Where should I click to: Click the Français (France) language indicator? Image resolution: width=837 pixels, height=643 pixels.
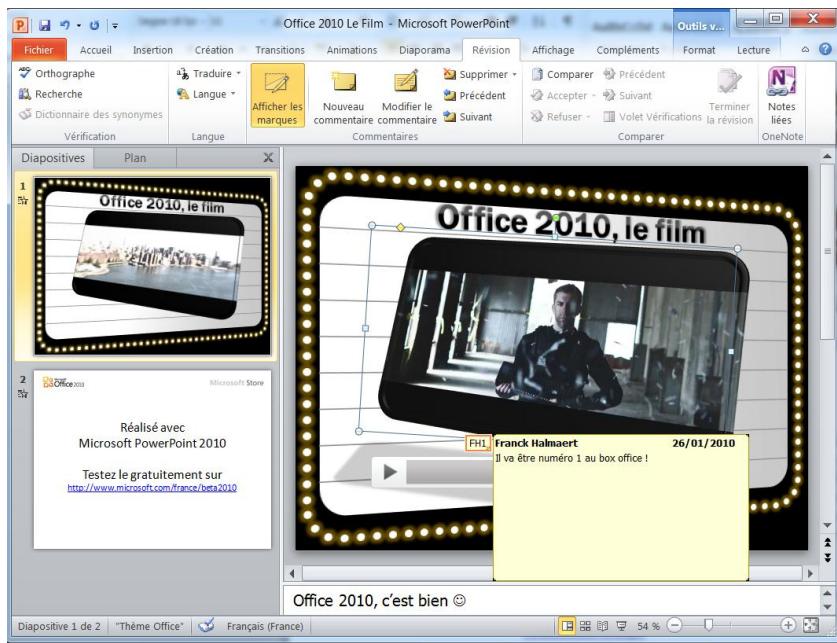265,626
